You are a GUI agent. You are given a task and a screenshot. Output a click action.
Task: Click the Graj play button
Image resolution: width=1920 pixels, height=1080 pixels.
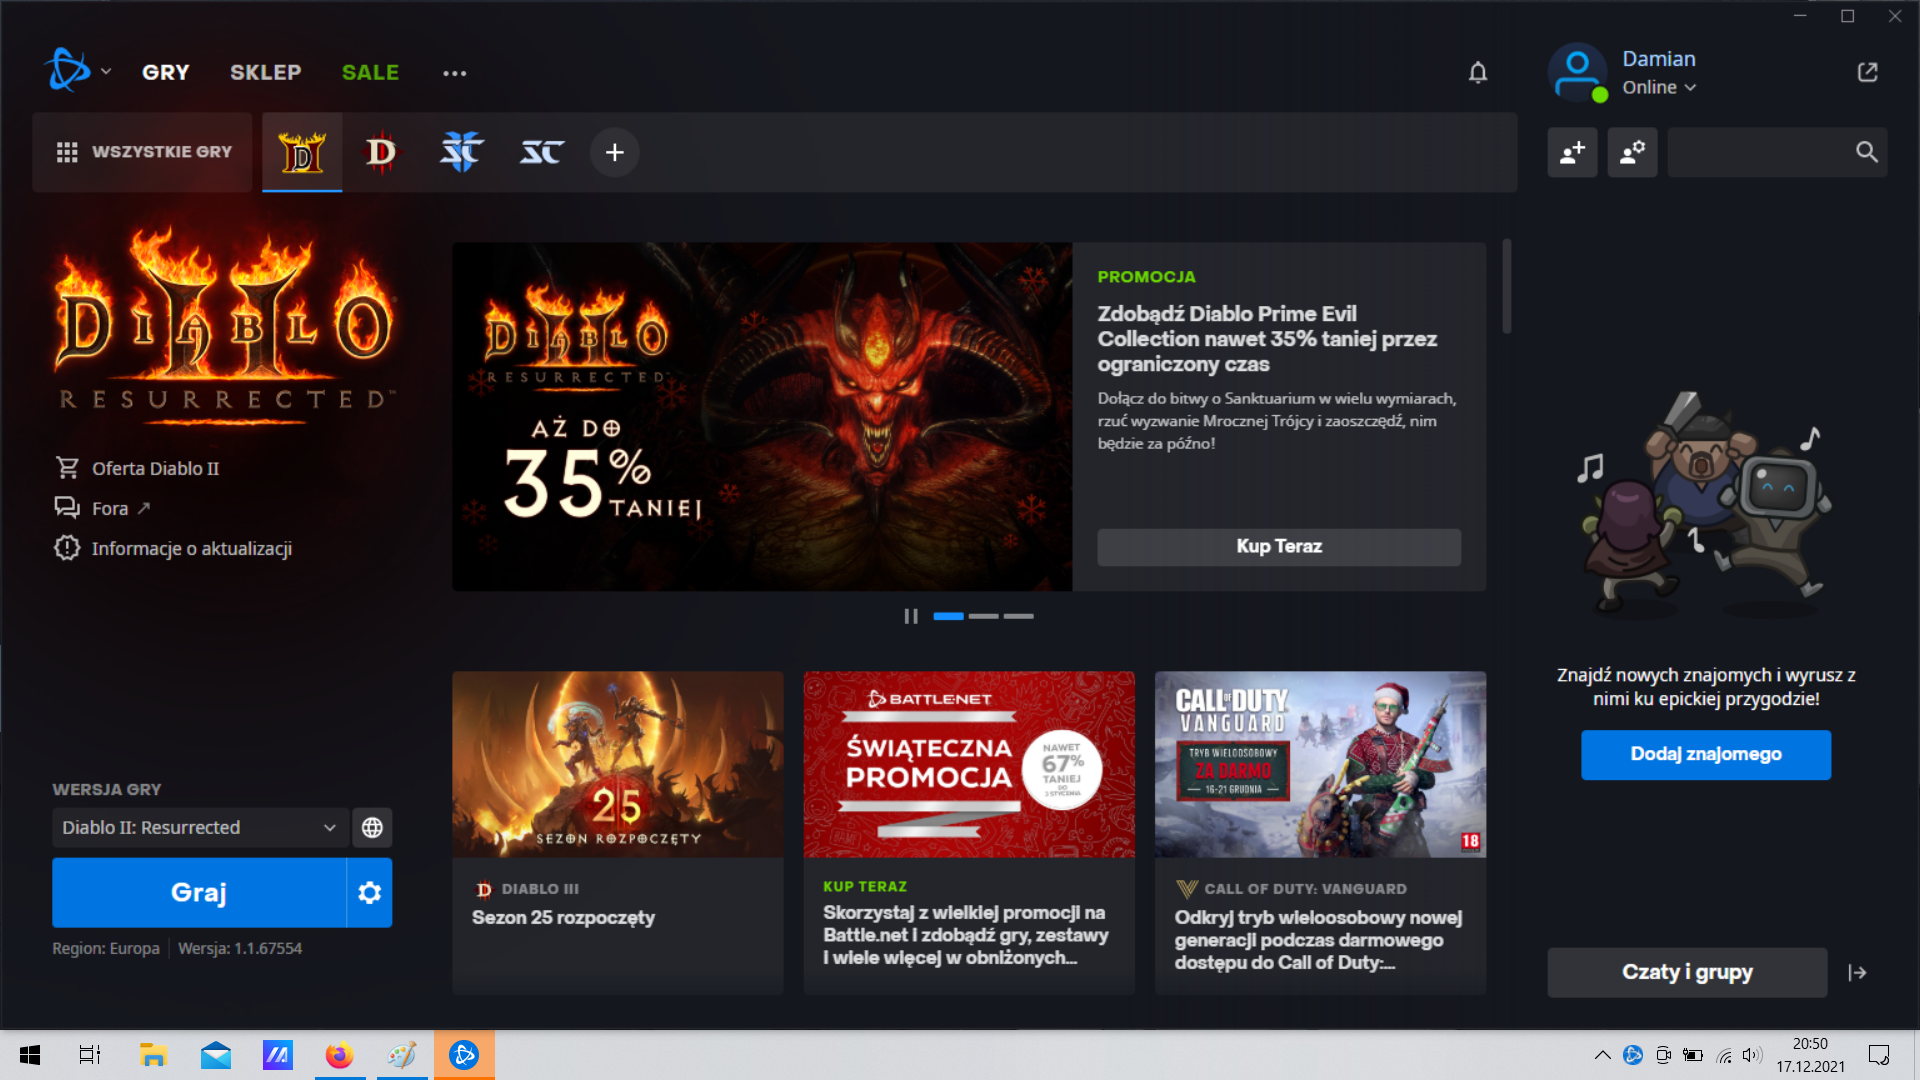point(199,892)
